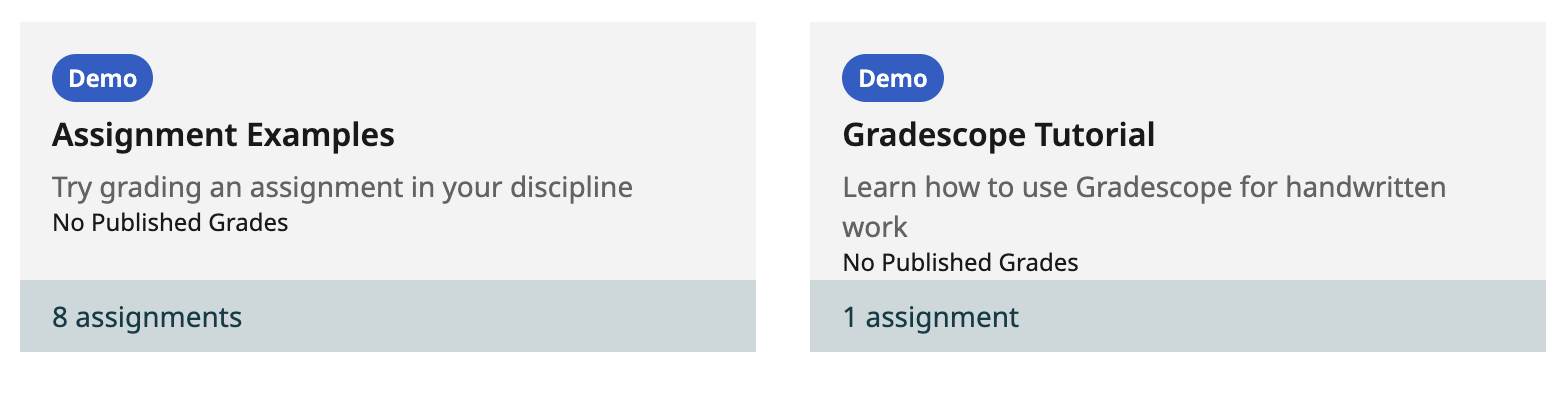Click the word 'Tutorial' in the right card title
The width and height of the screenshot is (1564, 394).
[x=1094, y=135]
